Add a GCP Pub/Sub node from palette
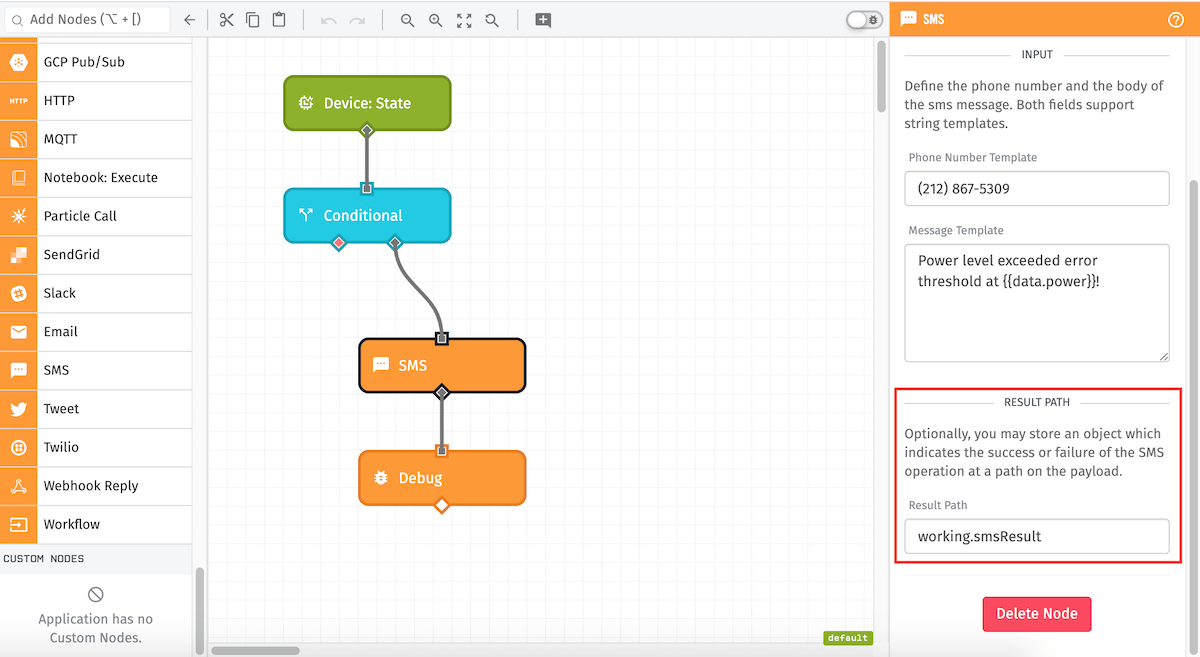Viewport: 1200px width, 657px height. point(96,62)
